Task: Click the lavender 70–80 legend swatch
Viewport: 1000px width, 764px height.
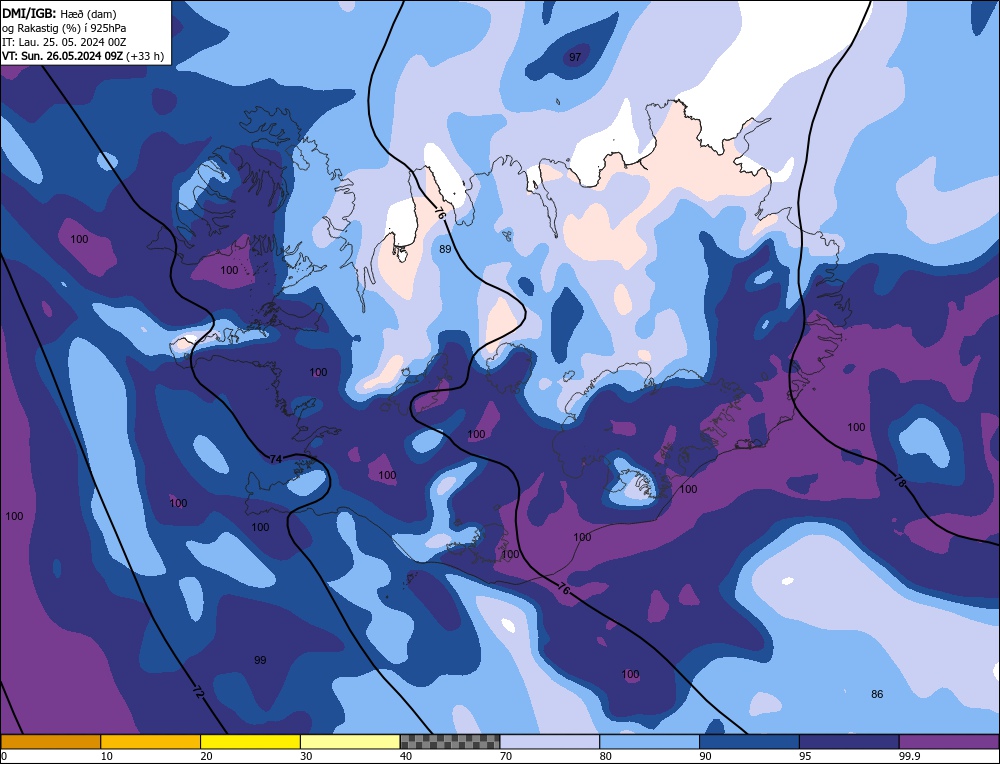Action: point(550,741)
